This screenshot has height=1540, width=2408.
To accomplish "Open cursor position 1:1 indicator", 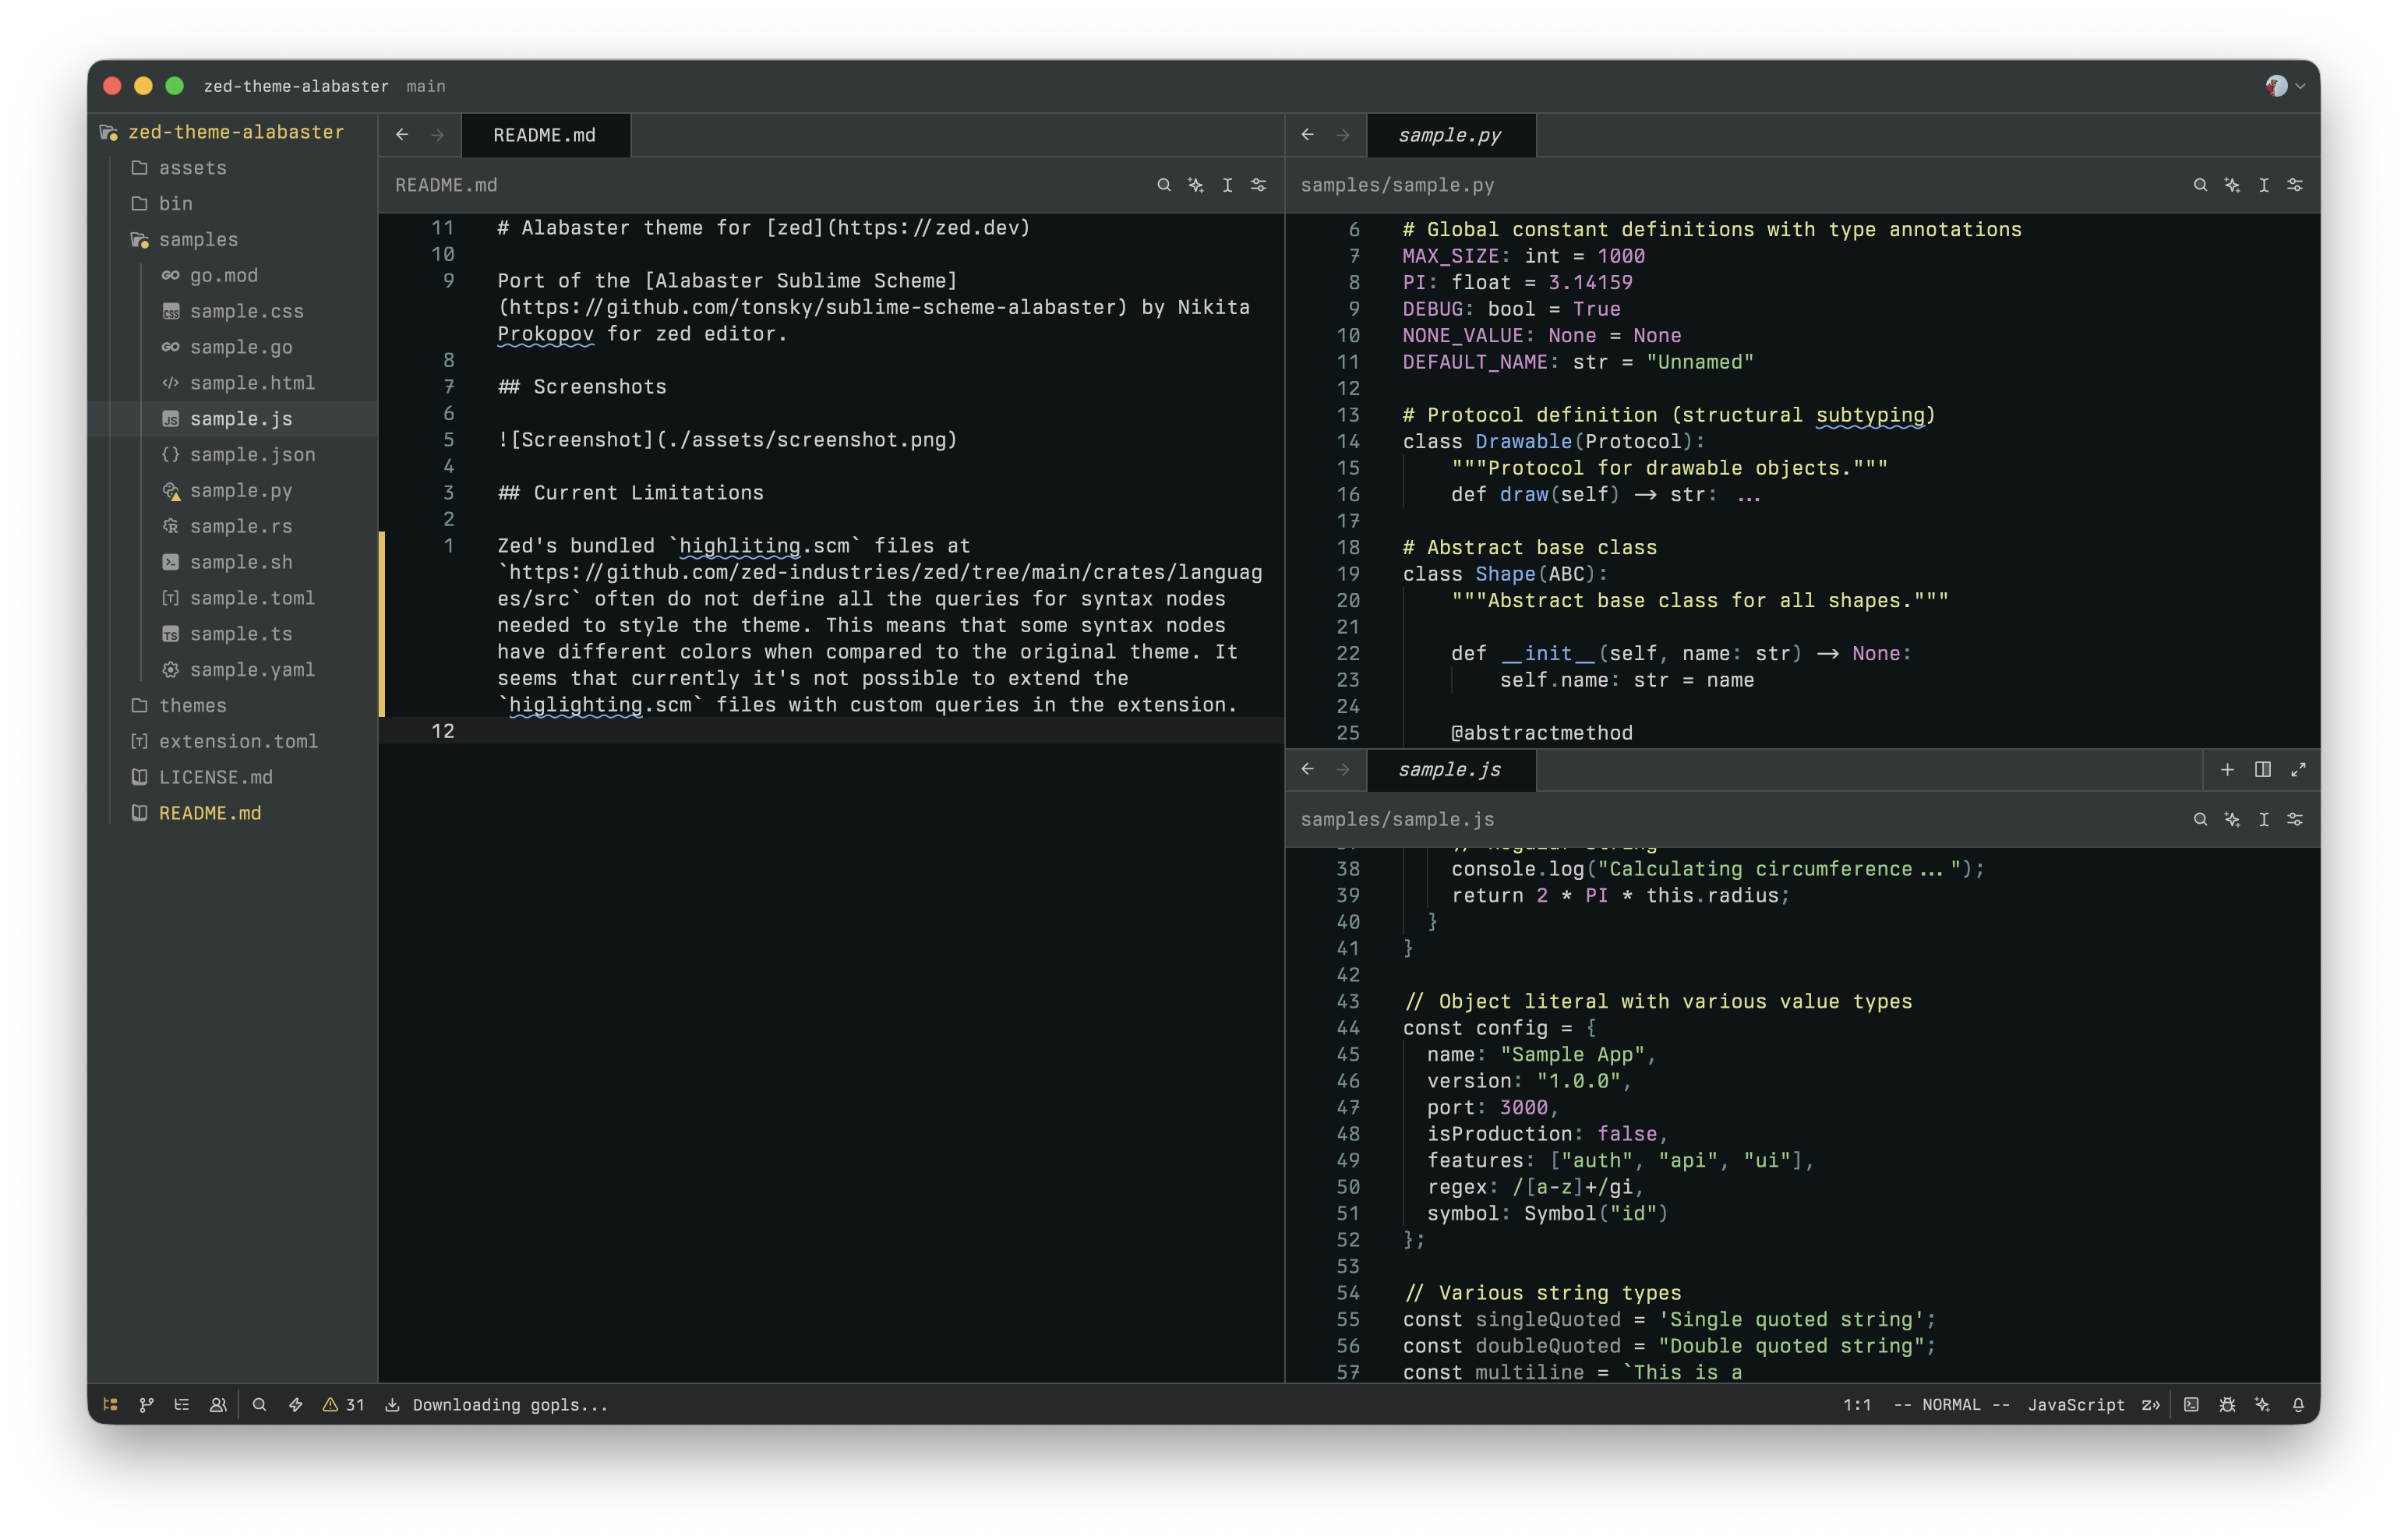I will tap(1857, 1404).
